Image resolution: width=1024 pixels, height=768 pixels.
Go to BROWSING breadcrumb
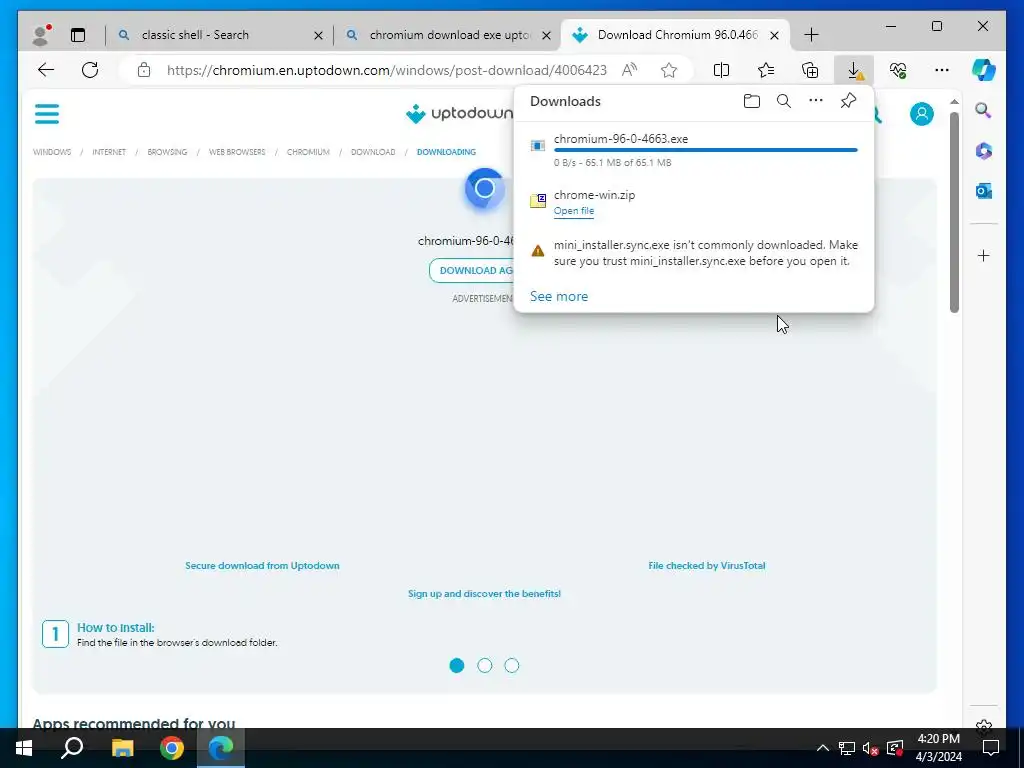click(x=167, y=152)
